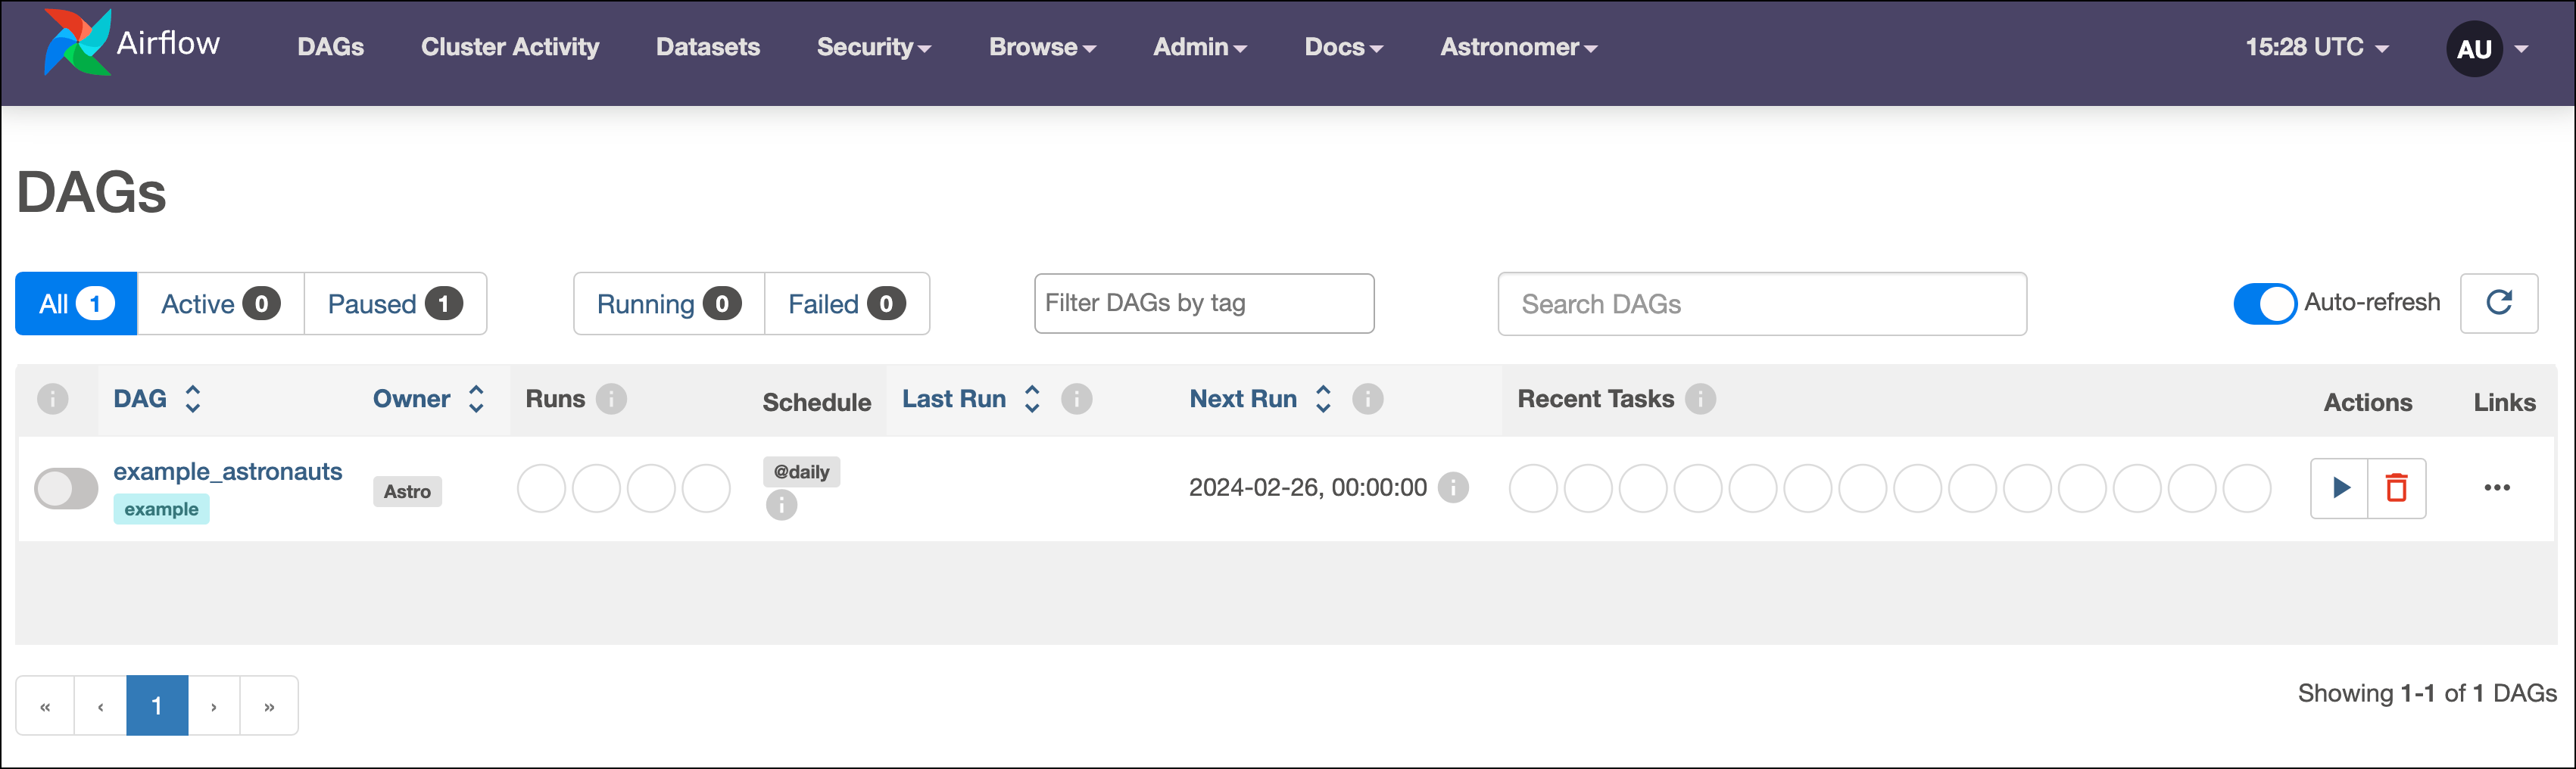
Task: Click the refresh DAGs icon
Action: pyautogui.click(x=2499, y=303)
